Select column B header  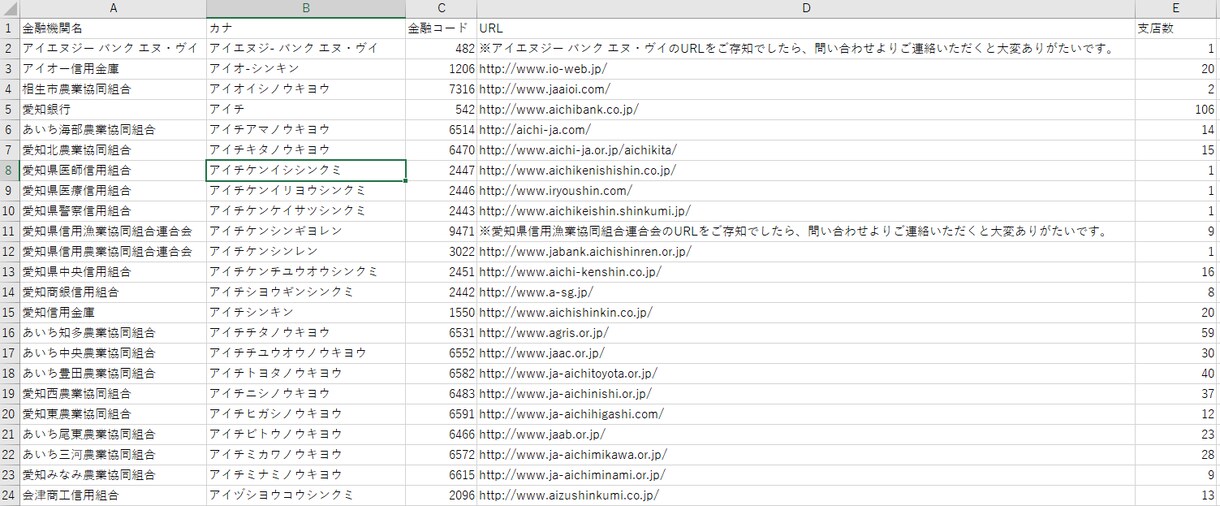[x=306, y=8]
